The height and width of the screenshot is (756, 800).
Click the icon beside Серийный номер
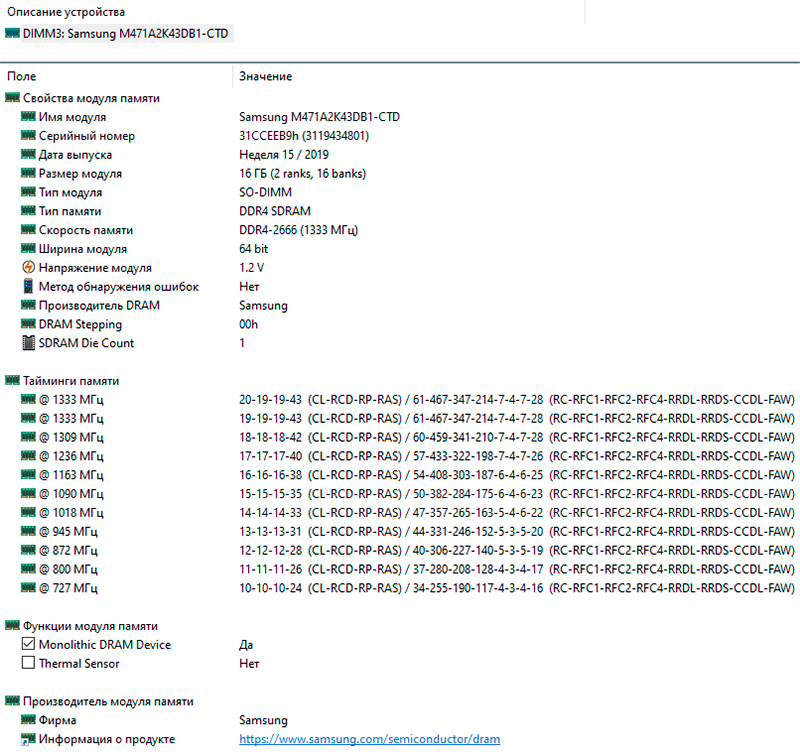[28, 135]
